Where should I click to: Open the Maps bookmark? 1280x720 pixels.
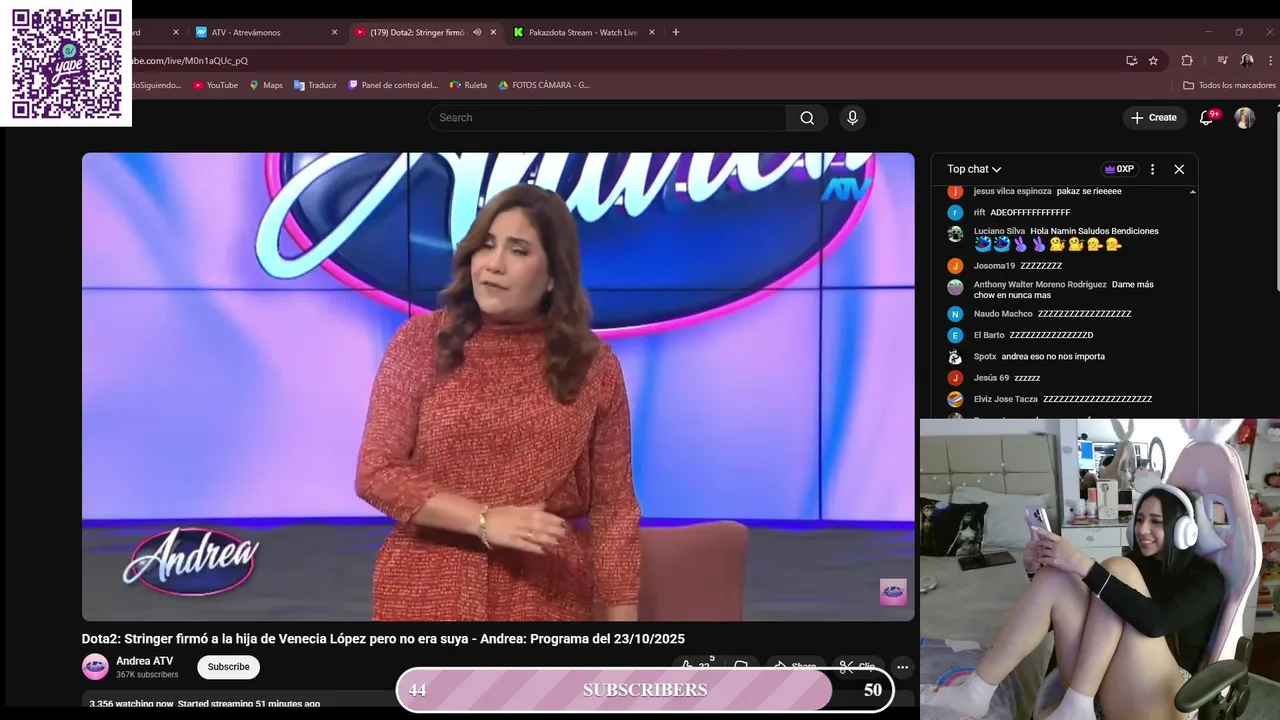click(266, 85)
